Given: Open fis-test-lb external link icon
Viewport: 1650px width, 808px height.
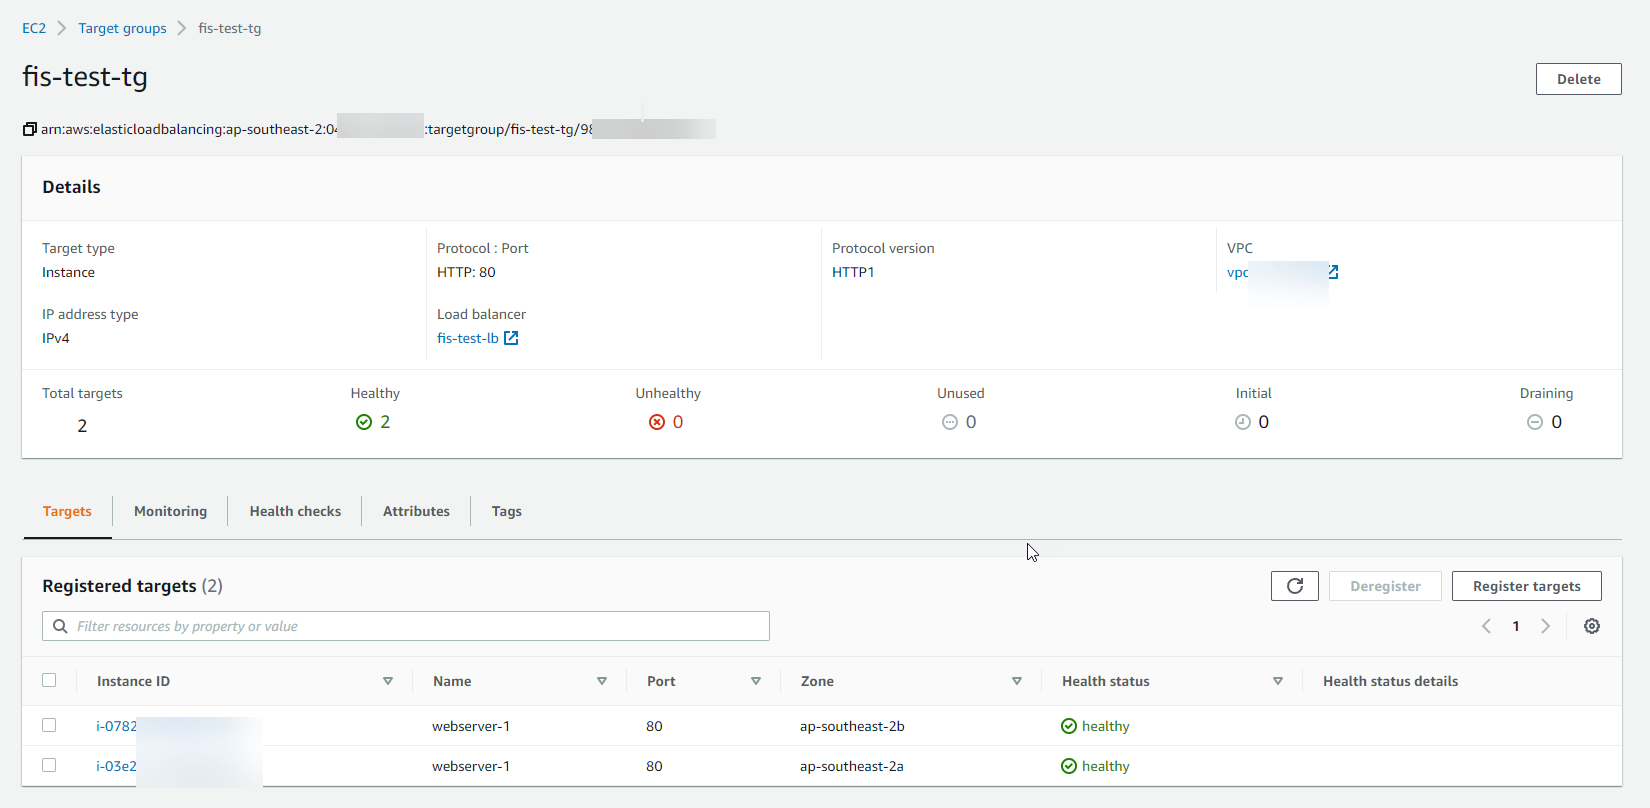Looking at the screenshot, I should (511, 338).
